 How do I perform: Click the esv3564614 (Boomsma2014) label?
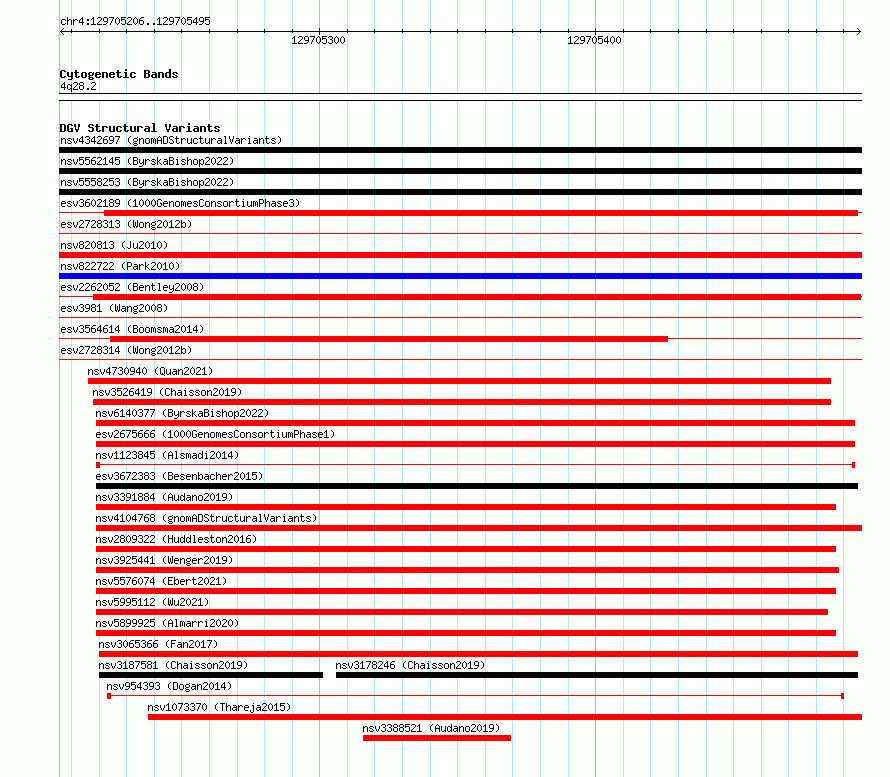[x=132, y=329]
